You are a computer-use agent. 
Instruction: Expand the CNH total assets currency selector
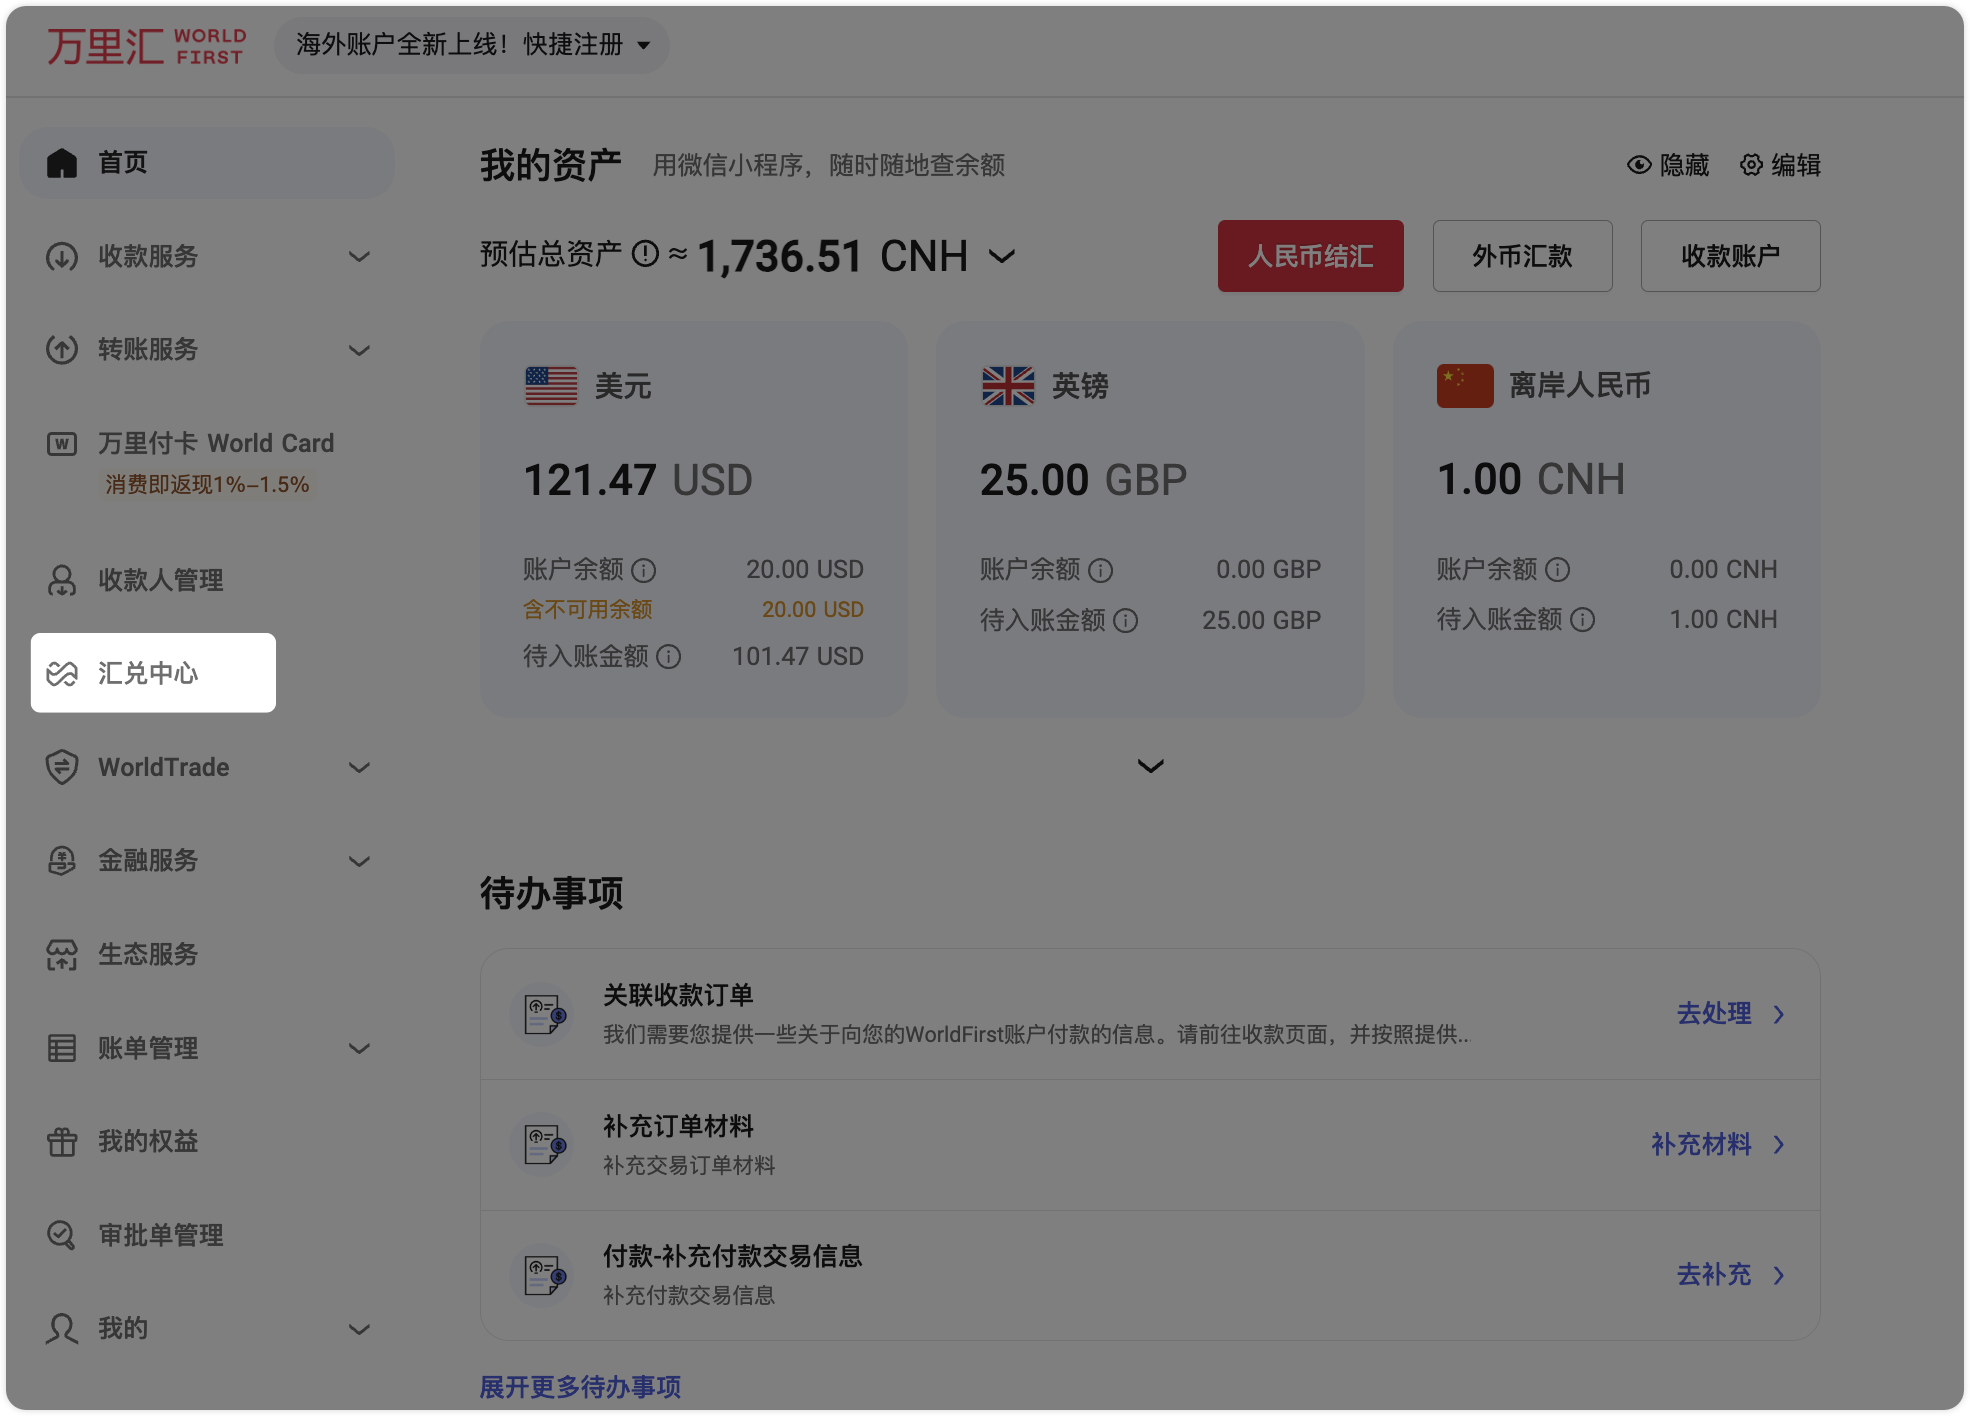click(1001, 256)
